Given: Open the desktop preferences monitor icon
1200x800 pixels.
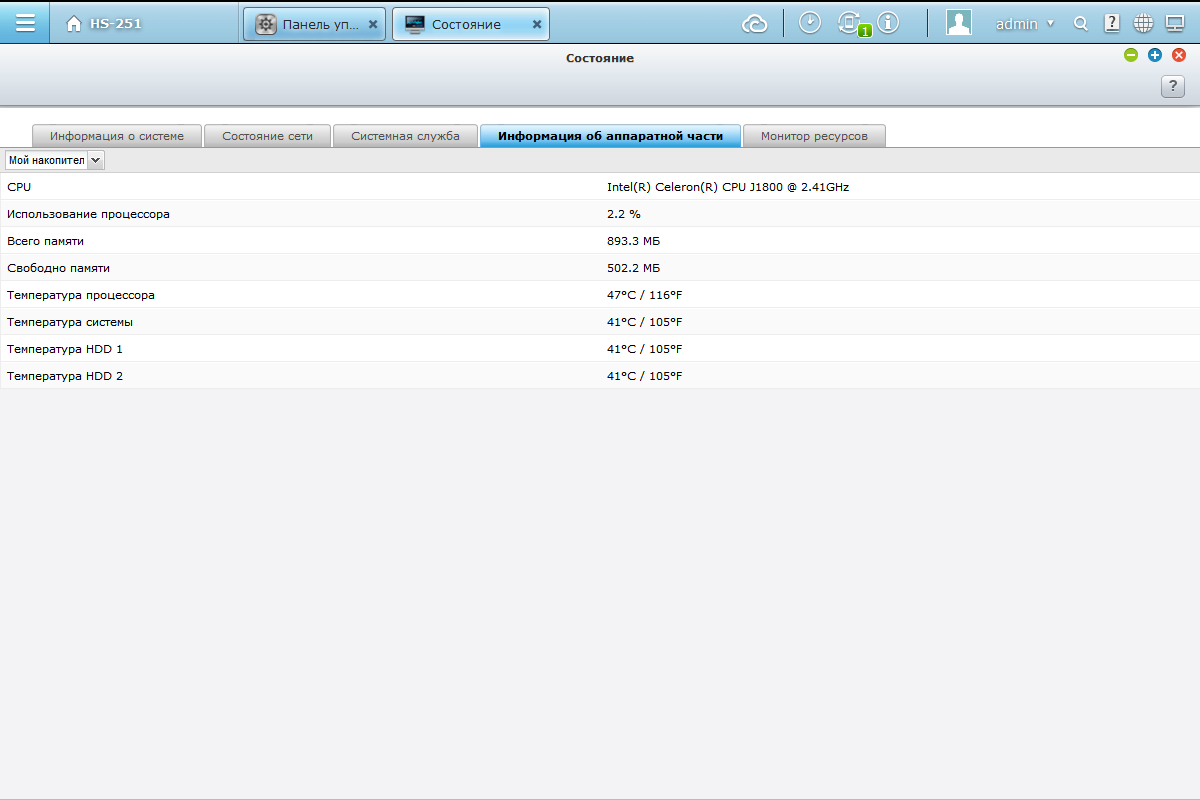Looking at the screenshot, I should pos(1175,24).
